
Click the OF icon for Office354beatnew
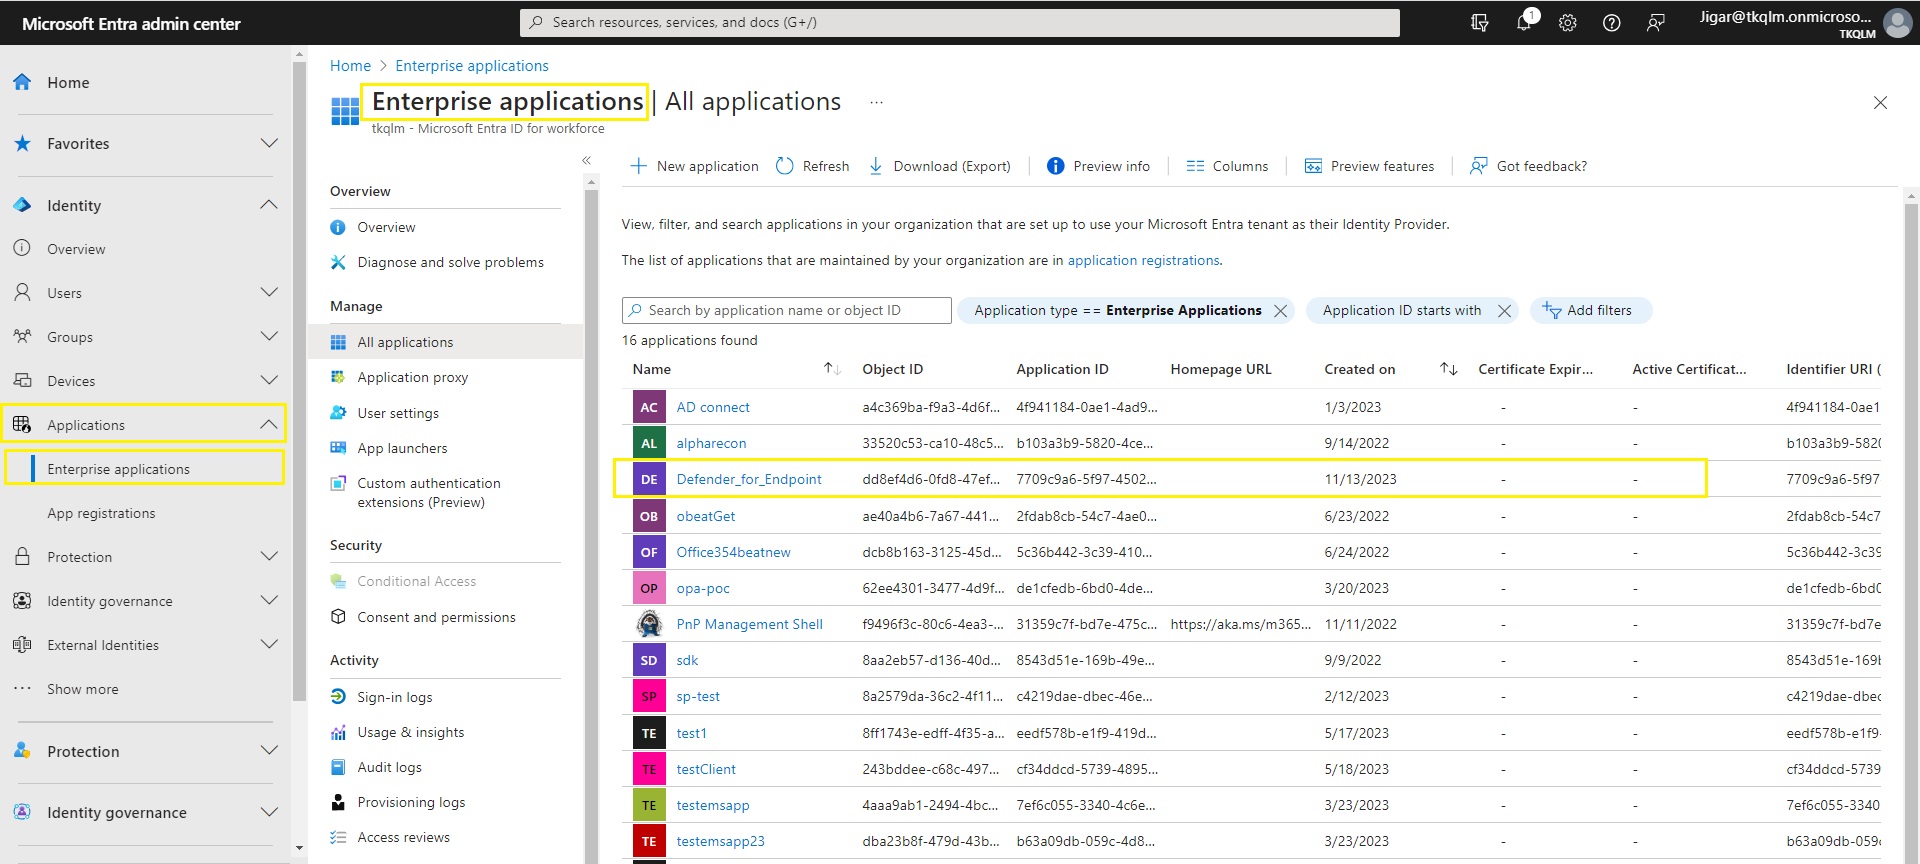[x=649, y=552]
